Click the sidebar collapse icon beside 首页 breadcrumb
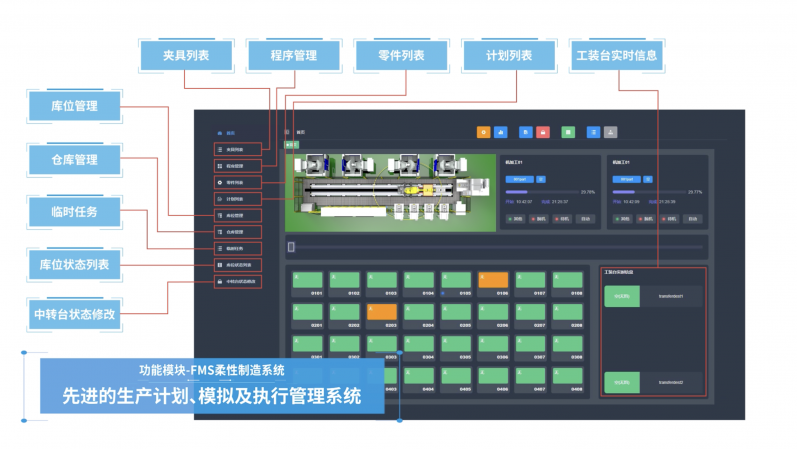The height and width of the screenshot is (449, 797). click(288, 132)
